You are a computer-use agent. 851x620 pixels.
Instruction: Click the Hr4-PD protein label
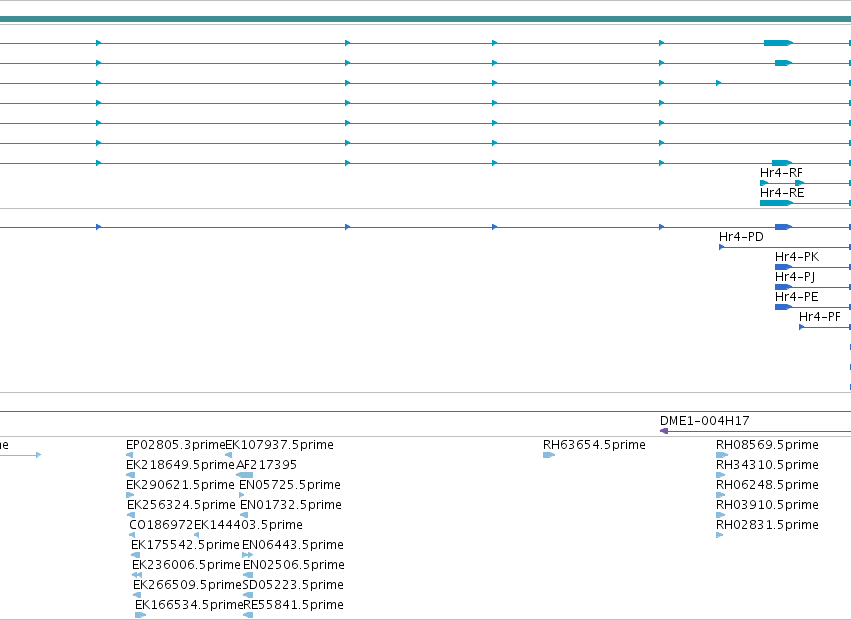pos(741,237)
